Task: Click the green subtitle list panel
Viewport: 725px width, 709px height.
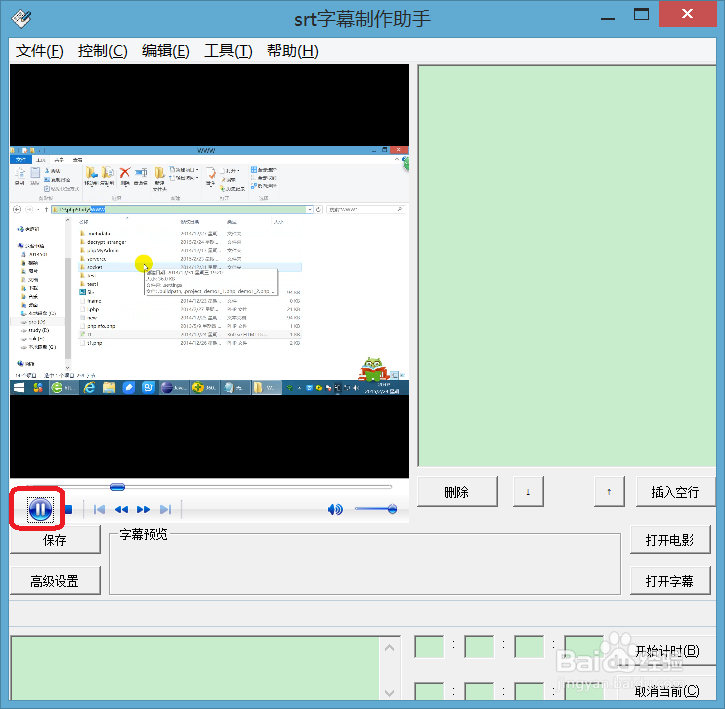Action: click(567, 266)
